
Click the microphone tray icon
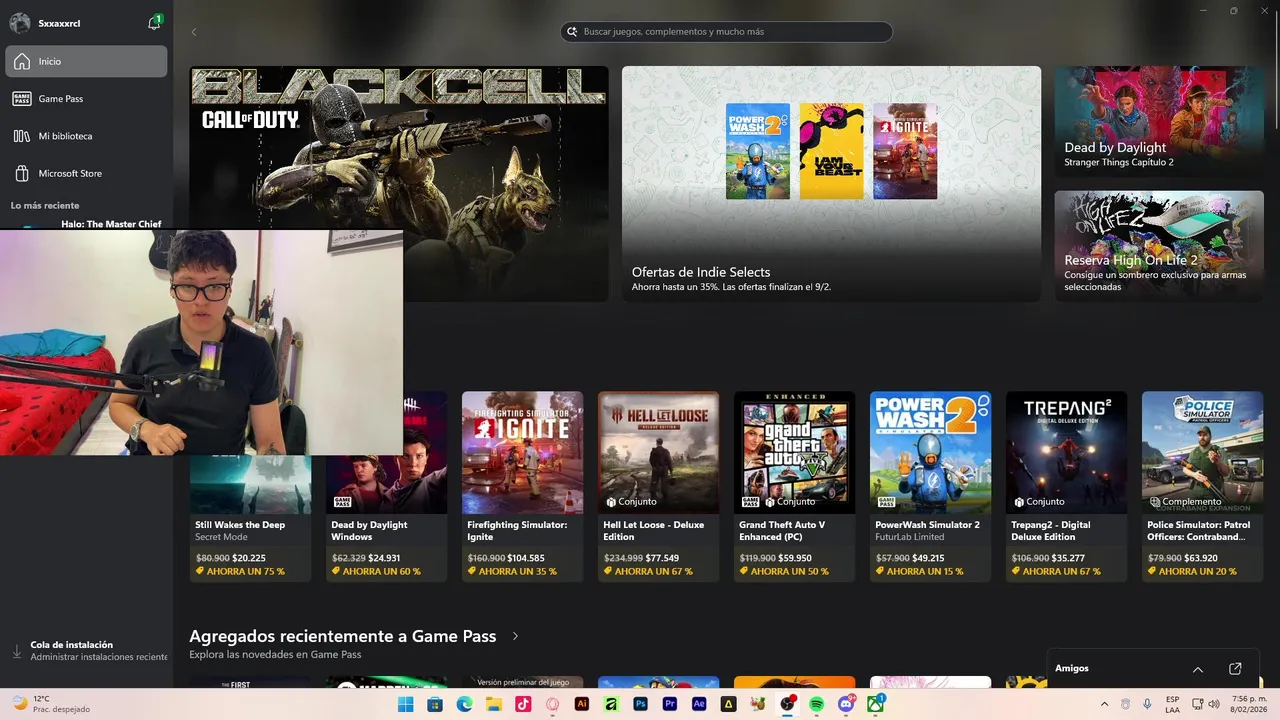coord(1146,704)
